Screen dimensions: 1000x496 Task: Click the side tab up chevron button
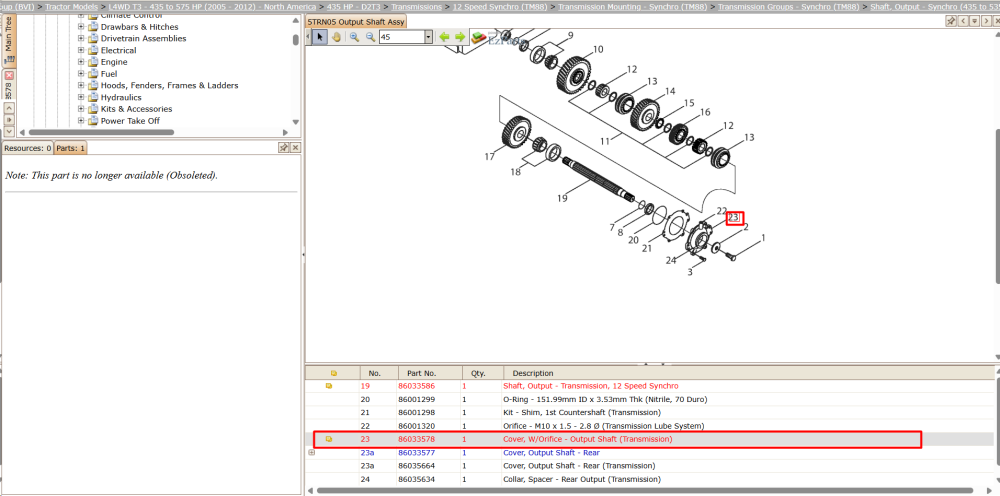click(9, 108)
